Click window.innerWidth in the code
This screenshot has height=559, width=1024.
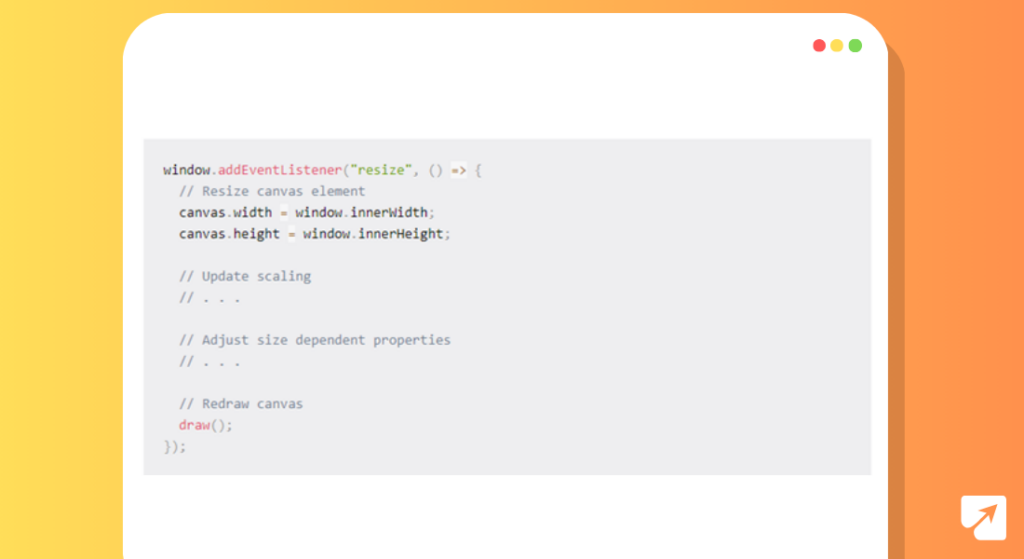pos(363,212)
